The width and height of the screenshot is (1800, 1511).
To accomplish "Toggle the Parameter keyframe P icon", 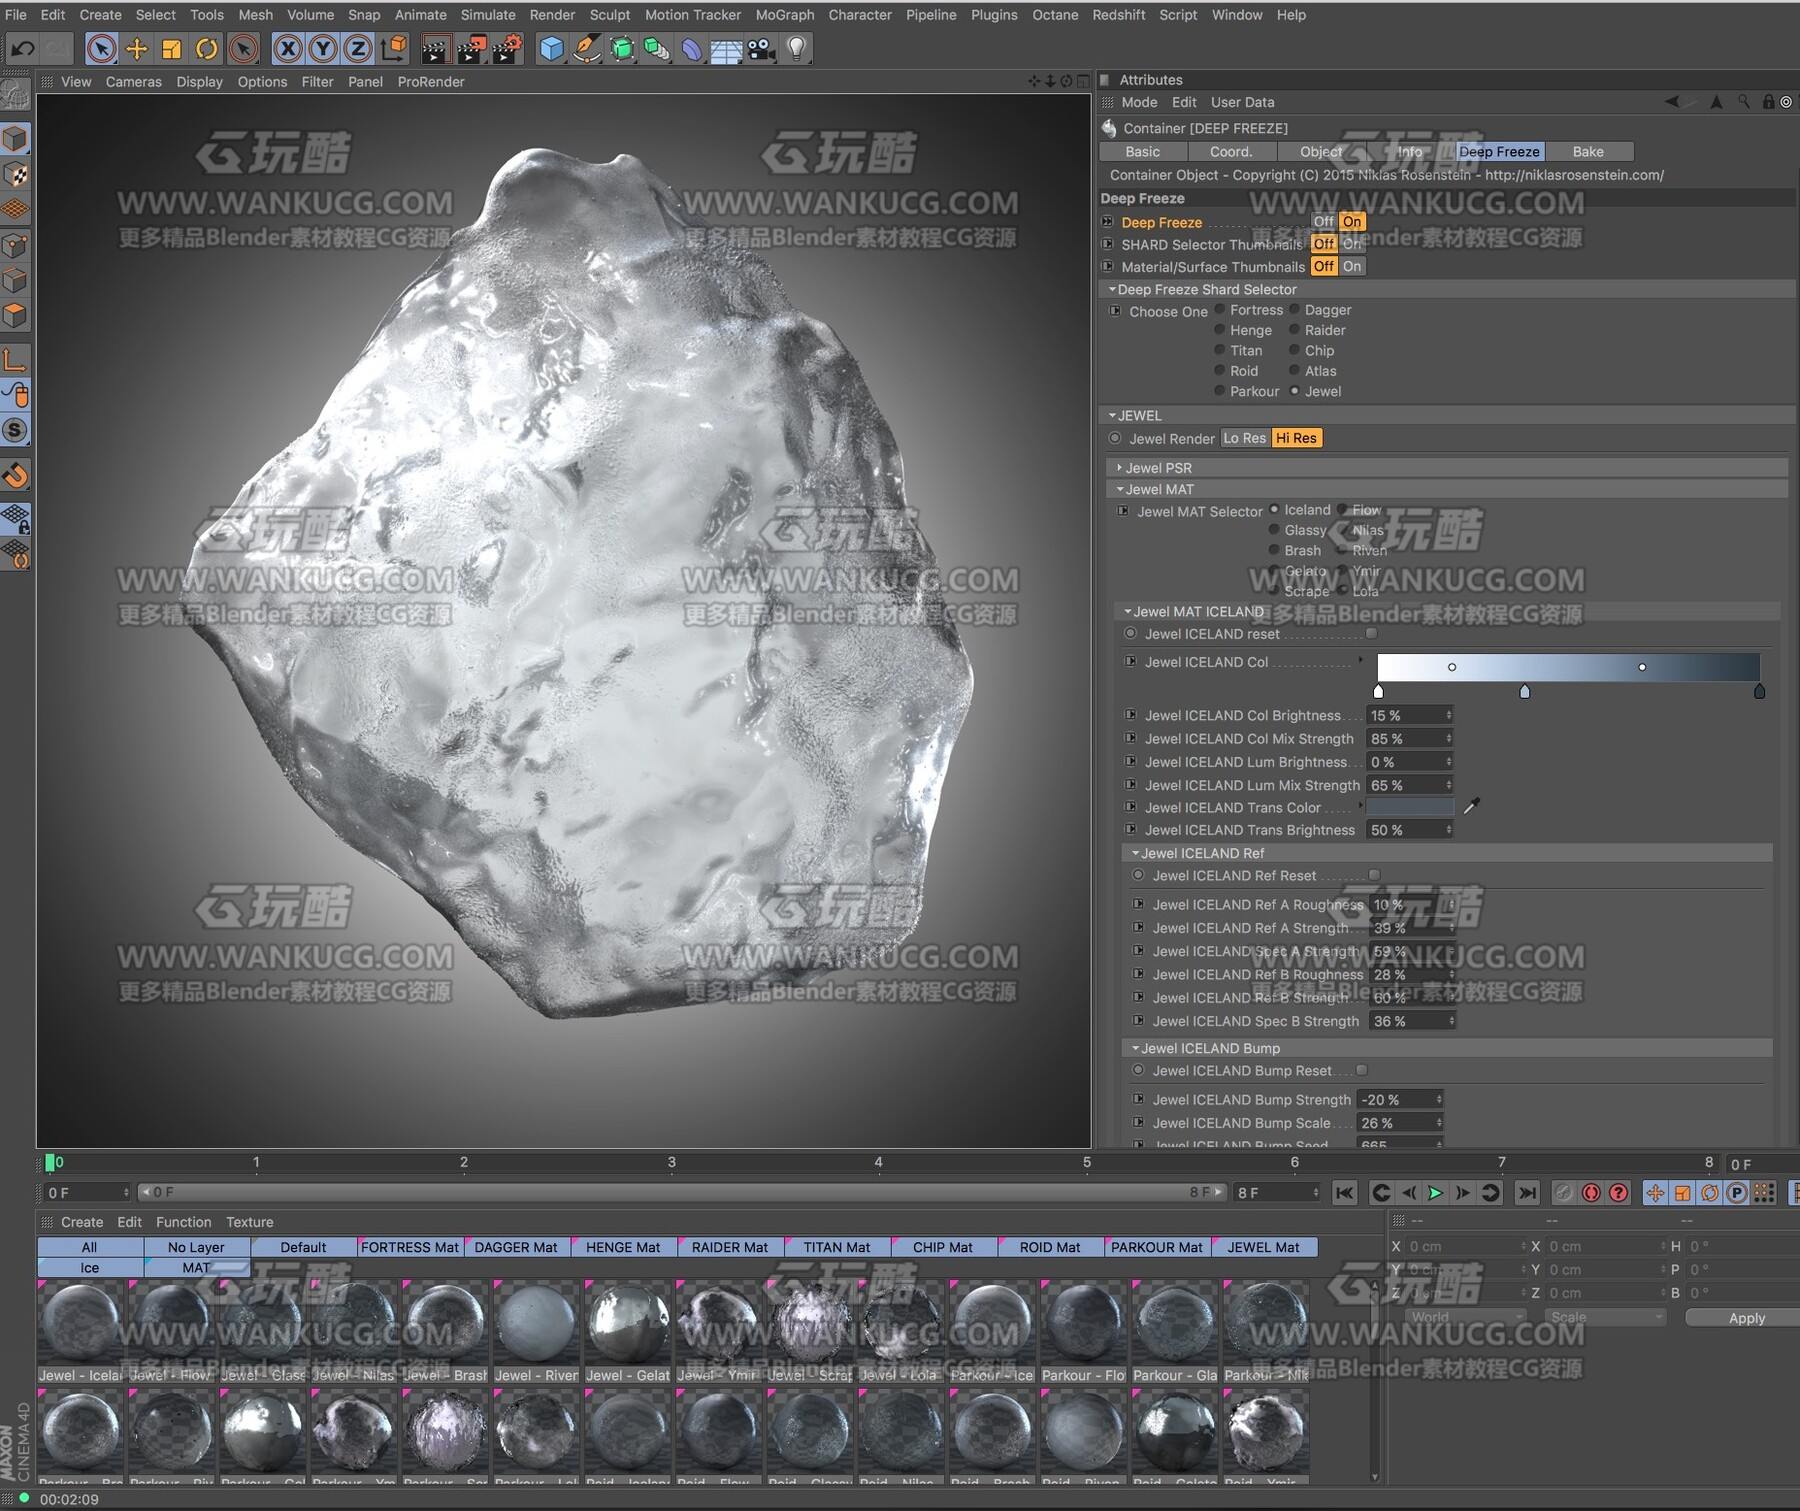I will [1737, 1192].
